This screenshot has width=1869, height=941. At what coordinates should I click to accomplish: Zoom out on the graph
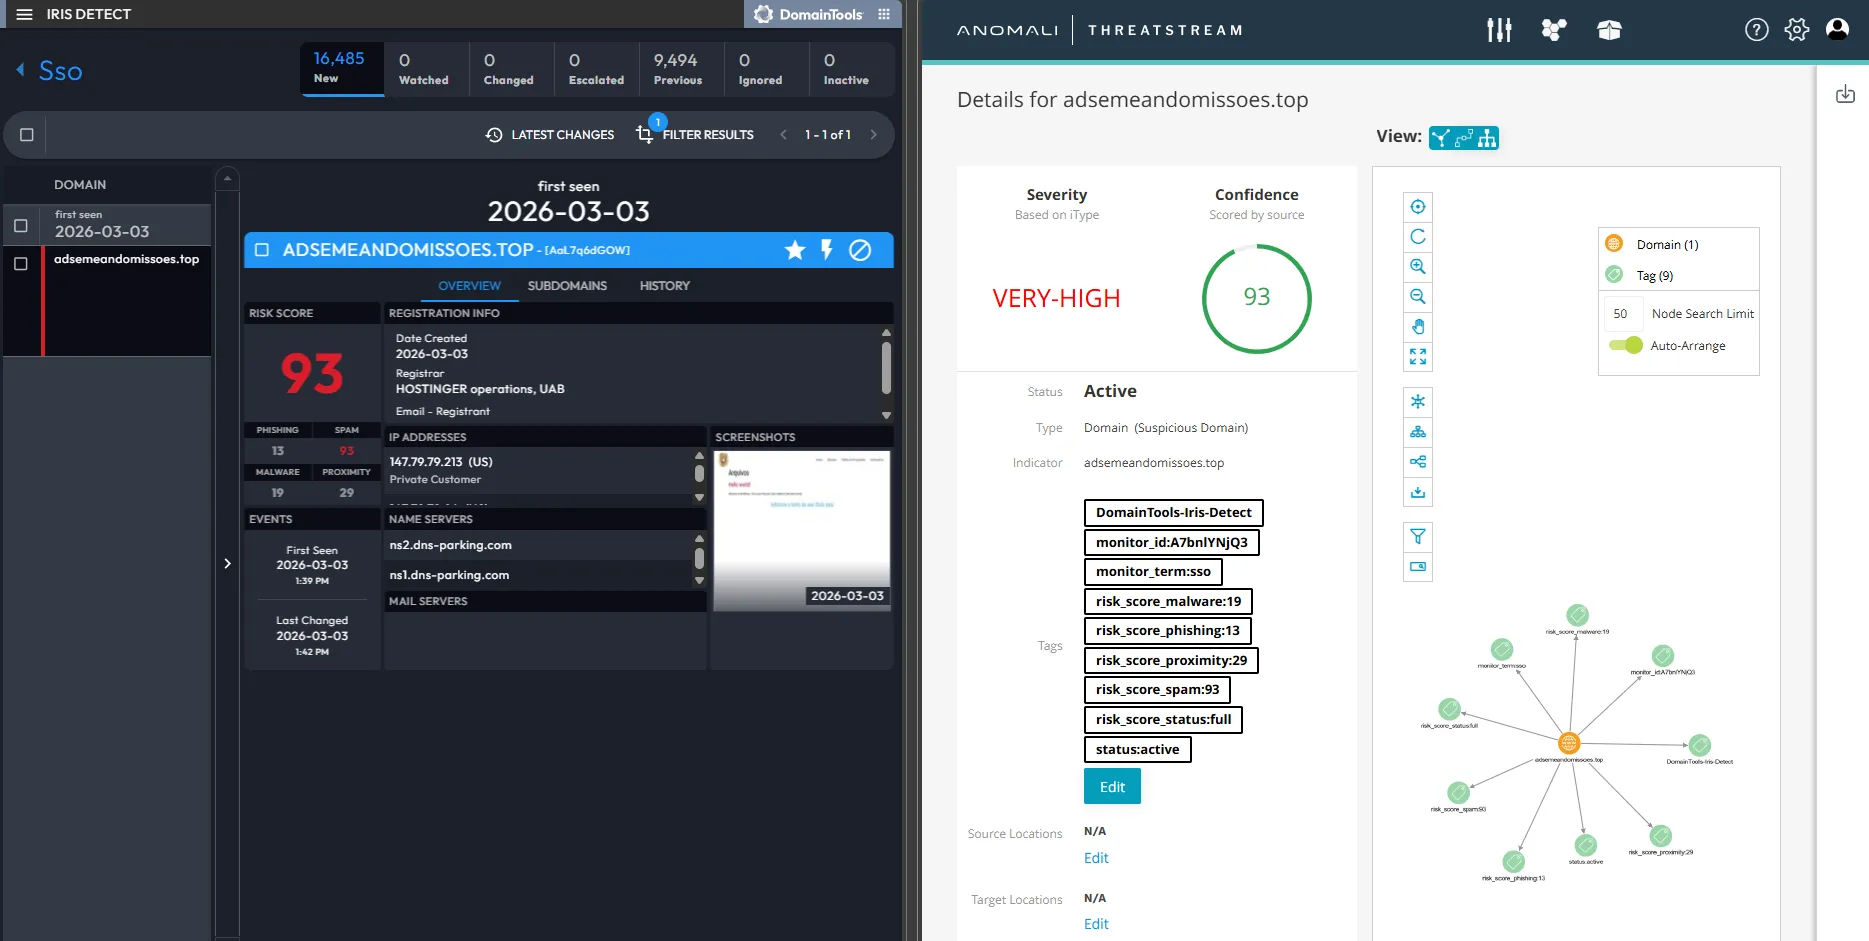click(x=1418, y=297)
